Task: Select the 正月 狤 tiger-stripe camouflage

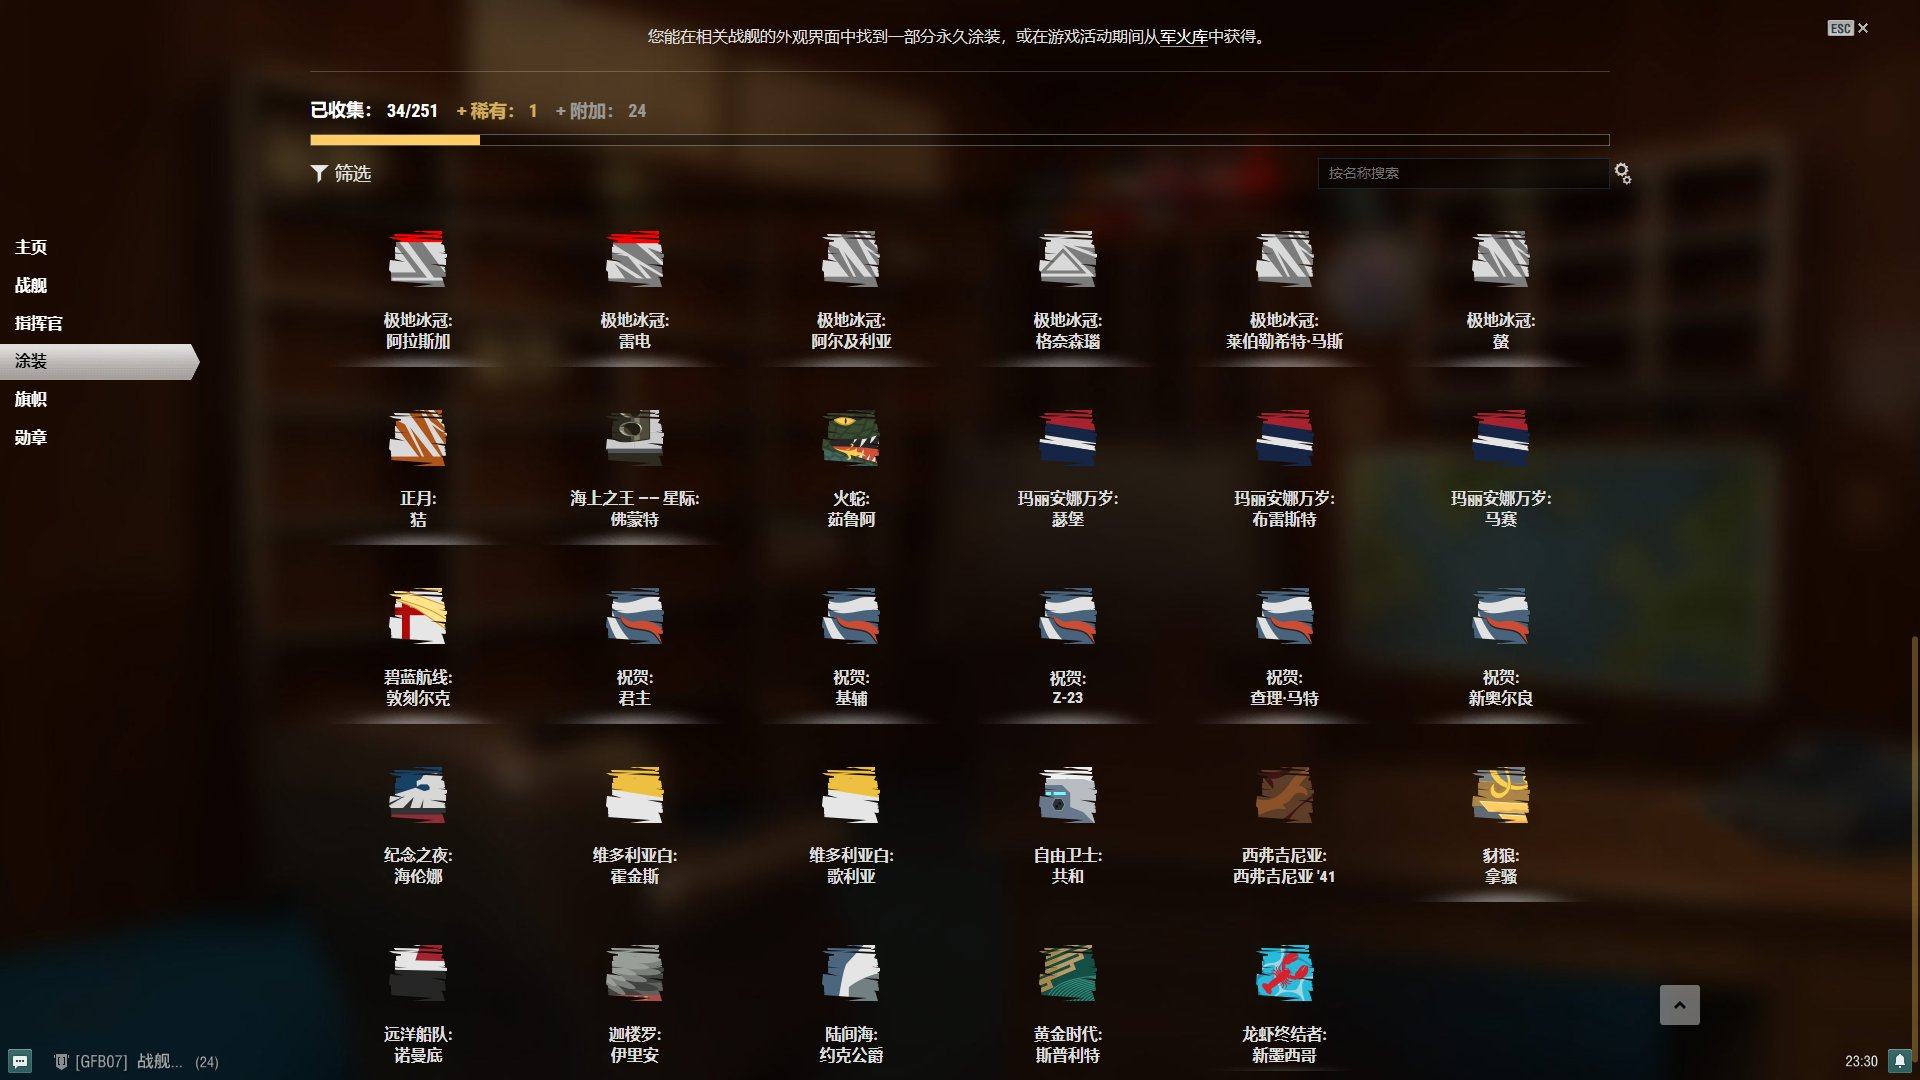Action: (x=417, y=438)
